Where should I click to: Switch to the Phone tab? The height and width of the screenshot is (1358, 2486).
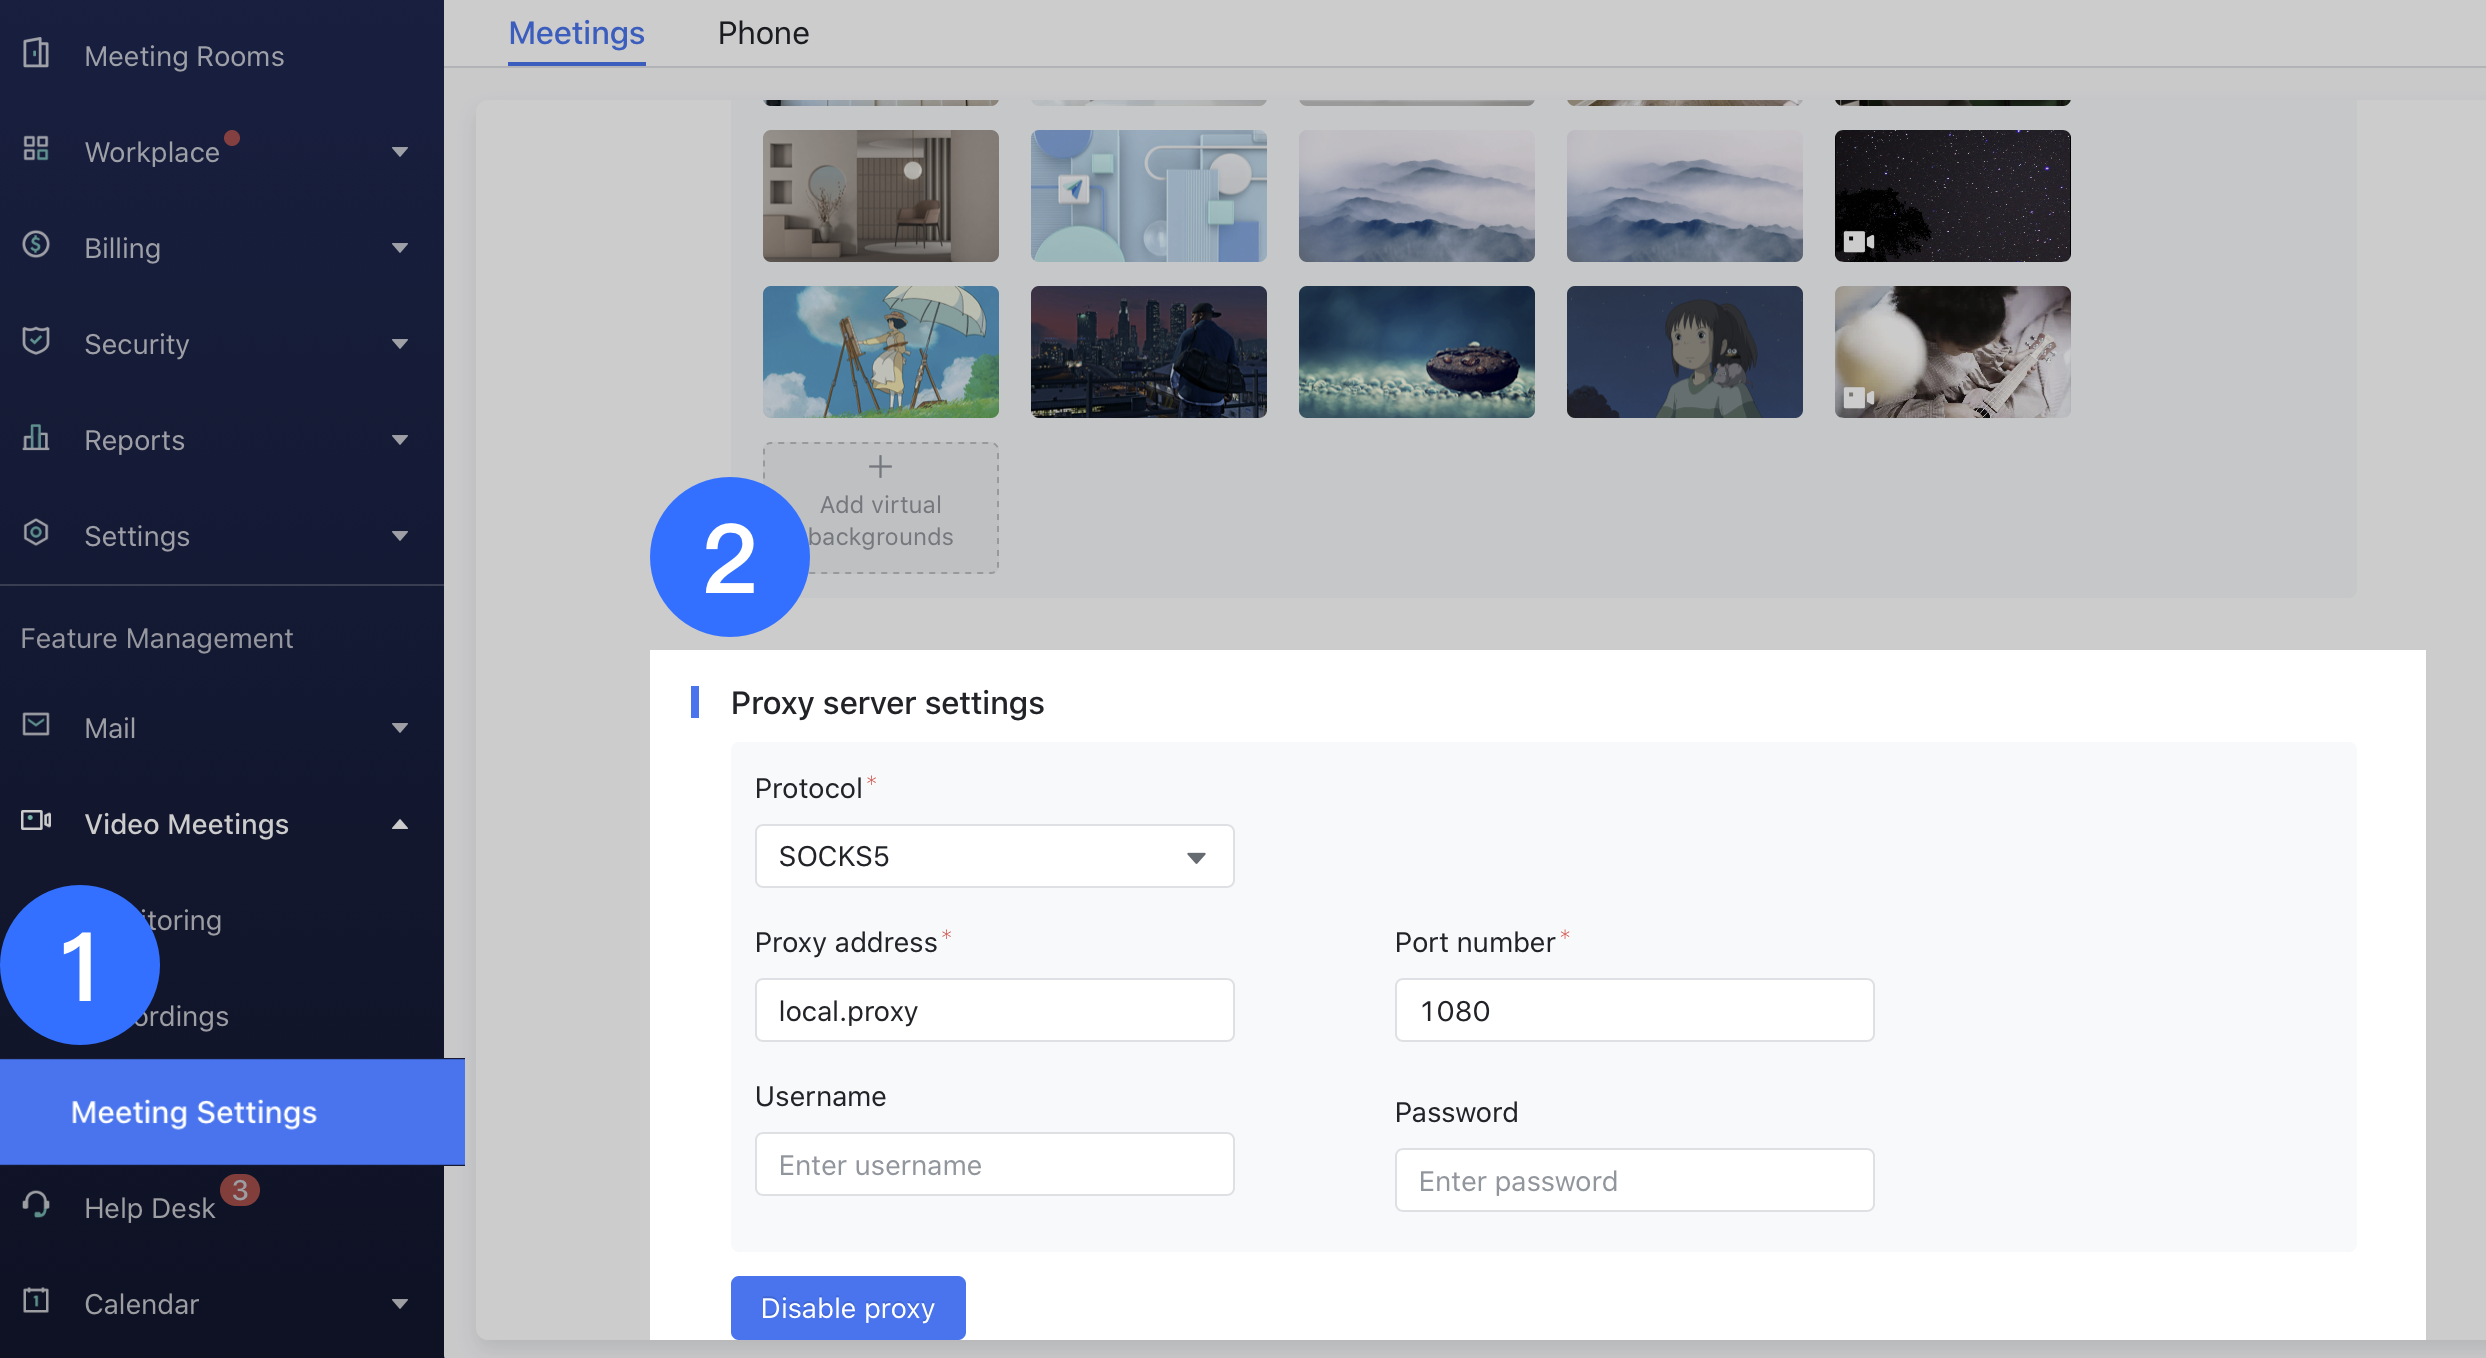click(x=763, y=32)
